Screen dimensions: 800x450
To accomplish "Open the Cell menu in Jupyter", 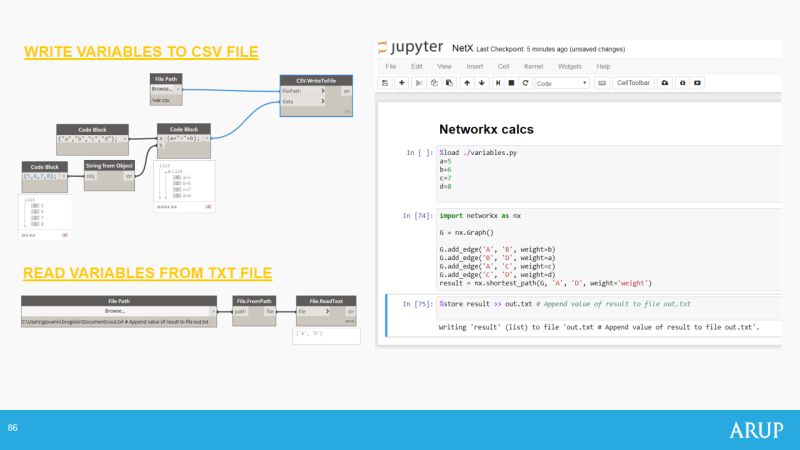I will (504, 66).
